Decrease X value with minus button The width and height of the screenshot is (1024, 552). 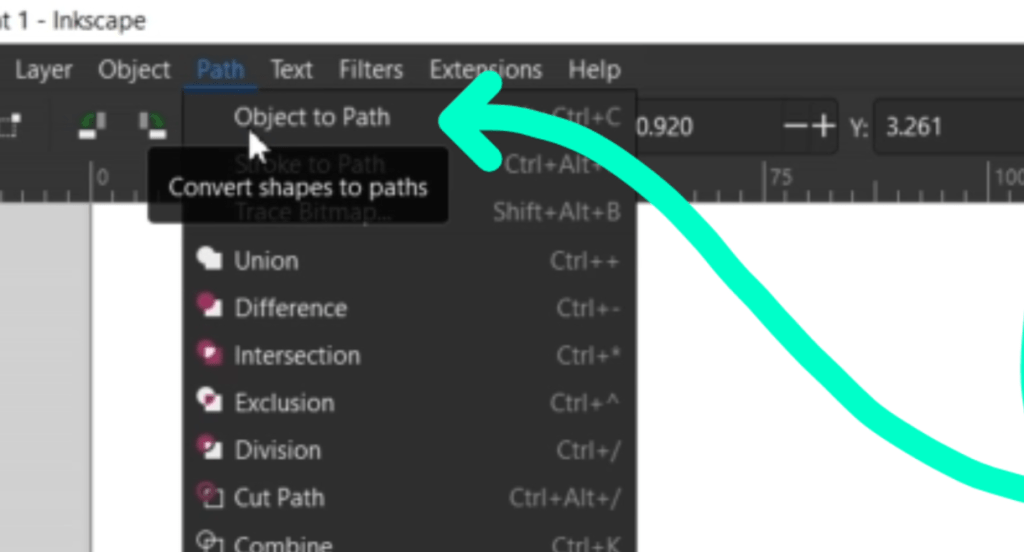(x=795, y=127)
